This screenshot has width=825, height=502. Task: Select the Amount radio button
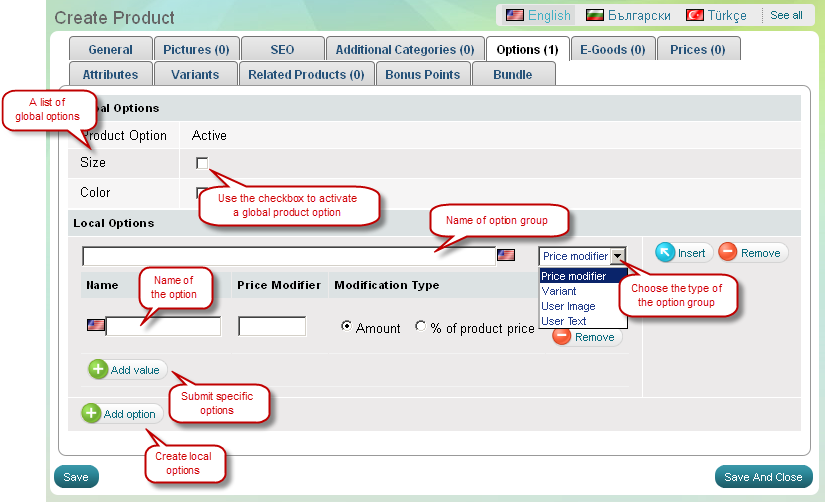coord(346,327)
